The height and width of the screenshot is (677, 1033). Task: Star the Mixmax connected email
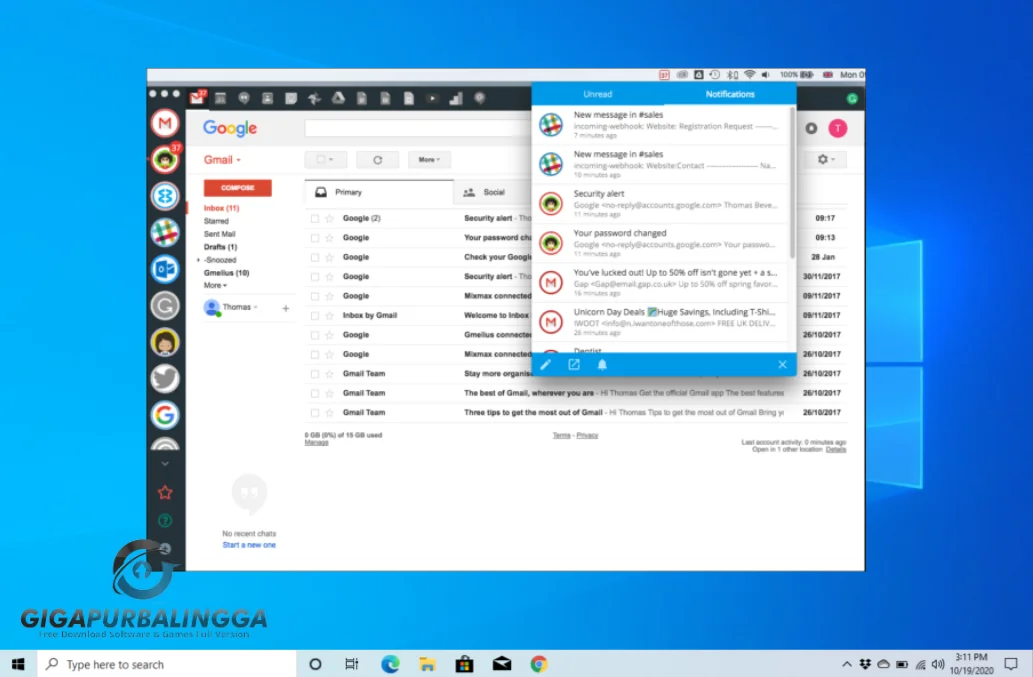coord(328,295)
